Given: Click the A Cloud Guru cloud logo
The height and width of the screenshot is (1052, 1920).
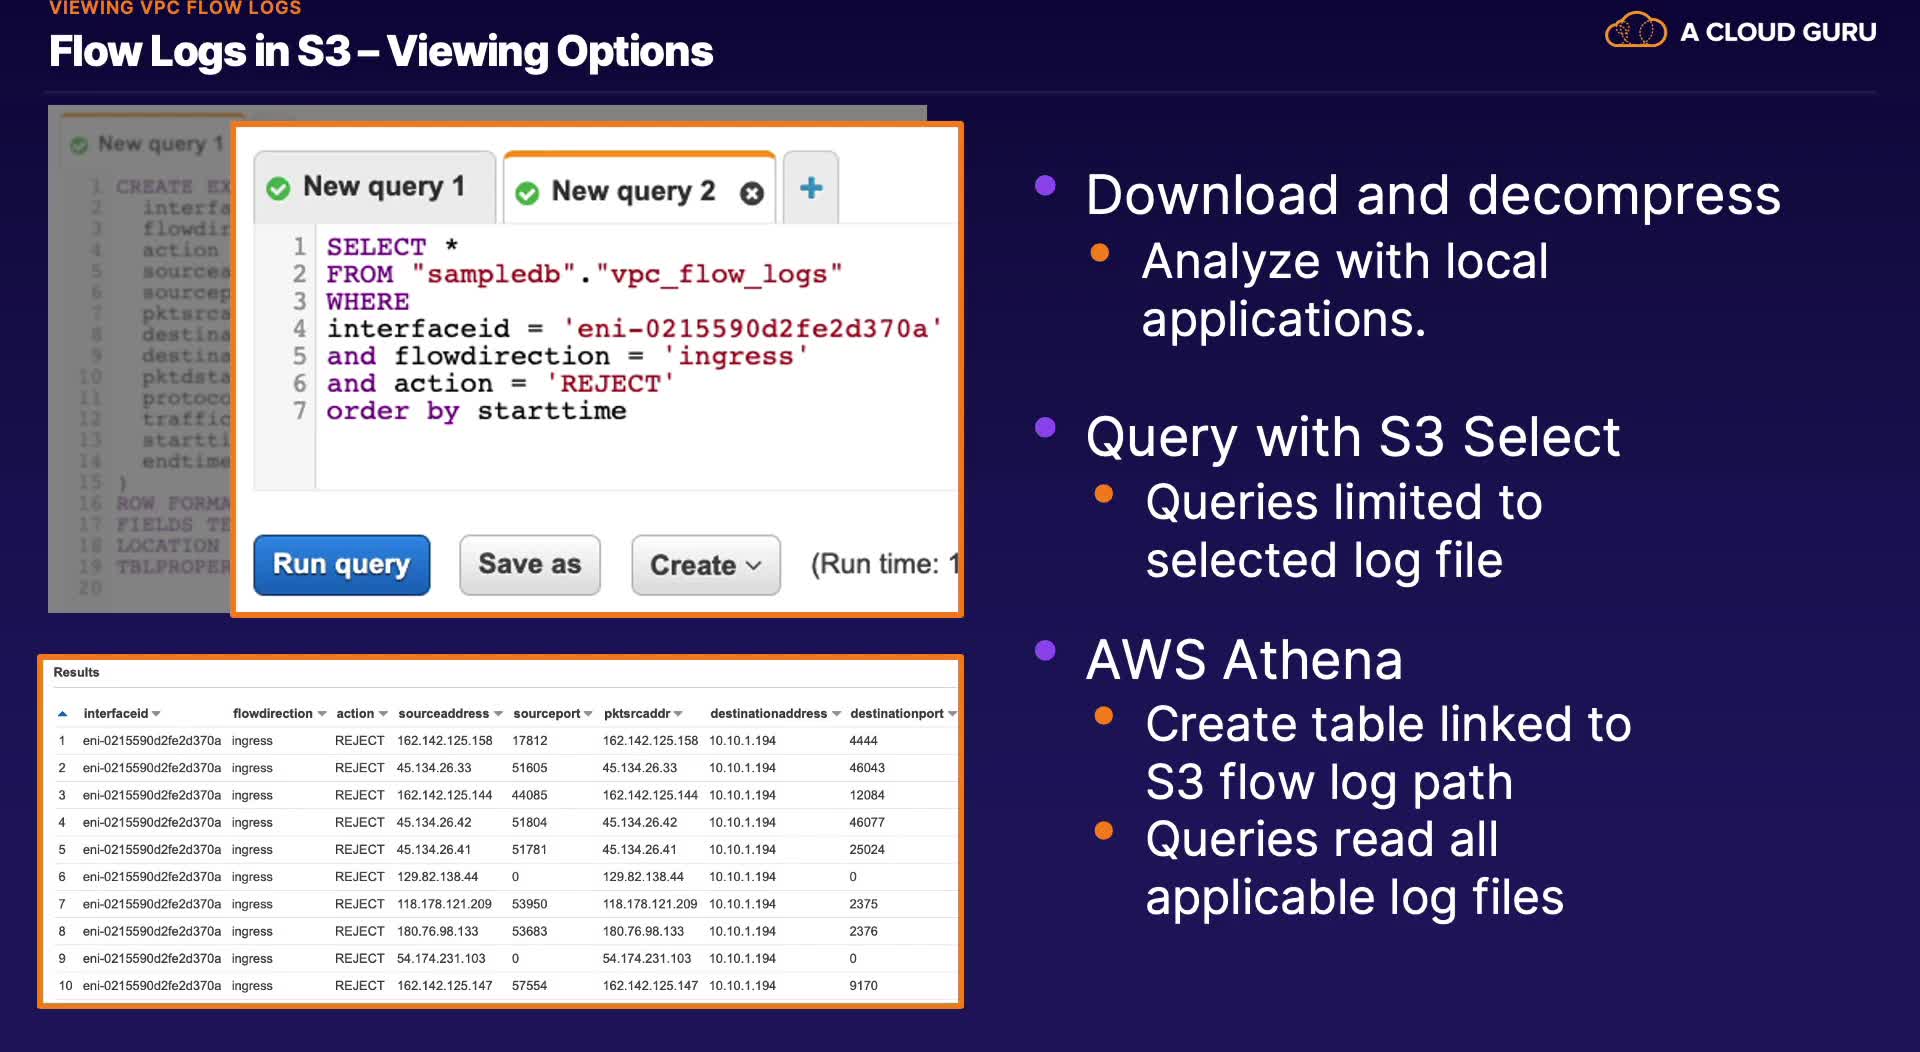Looking at the screenshot, I should [x=1635, y=31].
